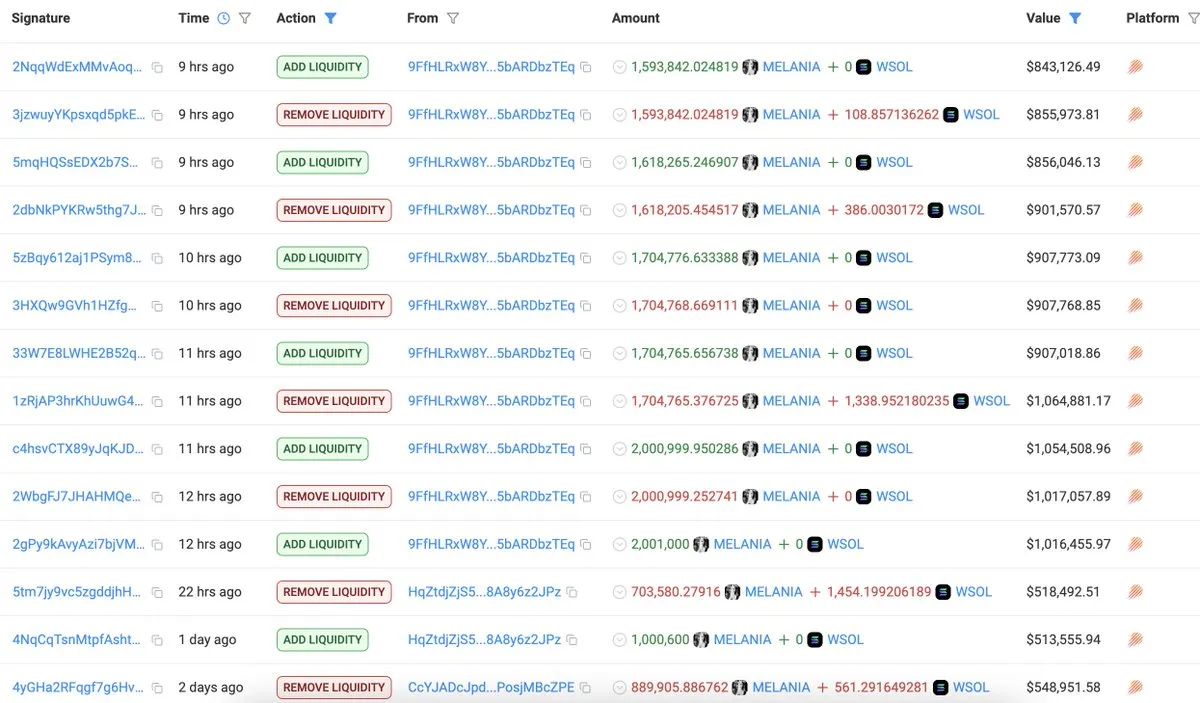
Task: Open the Time column filter
Action: (245, 18)
